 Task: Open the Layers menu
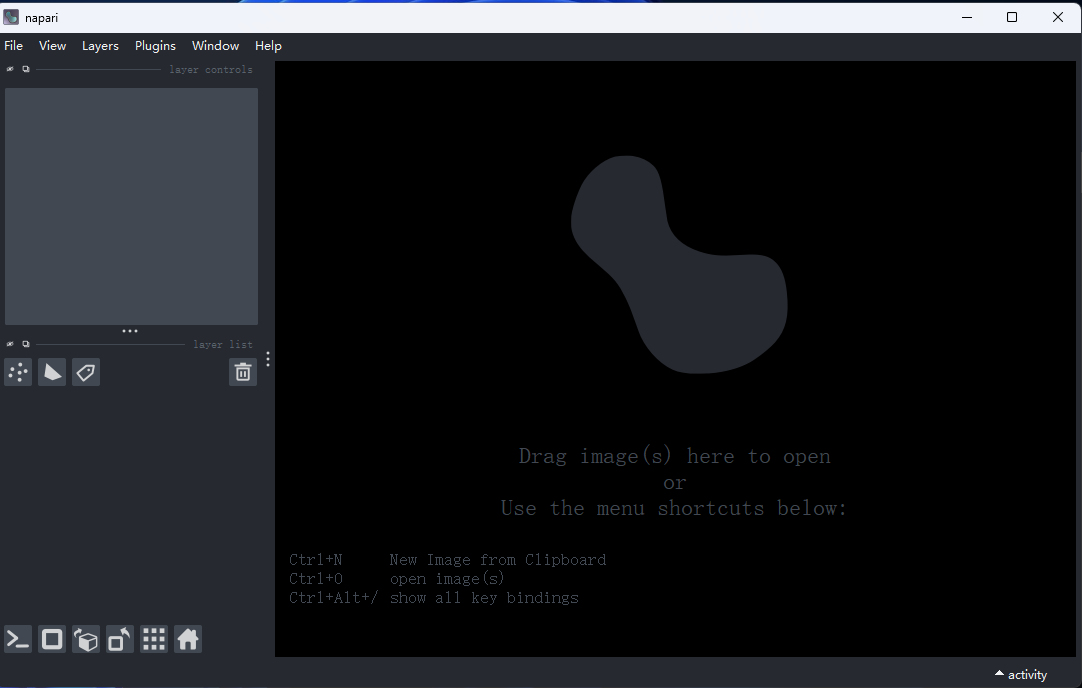tap(100, 46)
